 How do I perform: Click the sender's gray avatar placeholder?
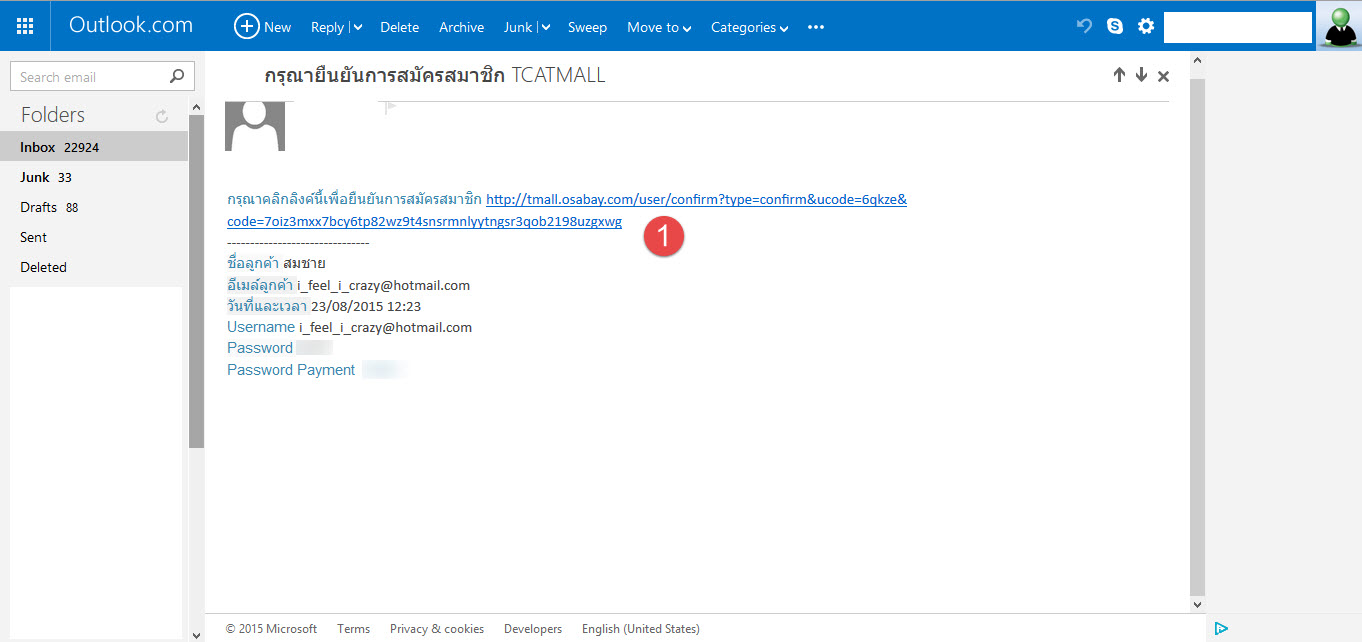coord(255,126)
